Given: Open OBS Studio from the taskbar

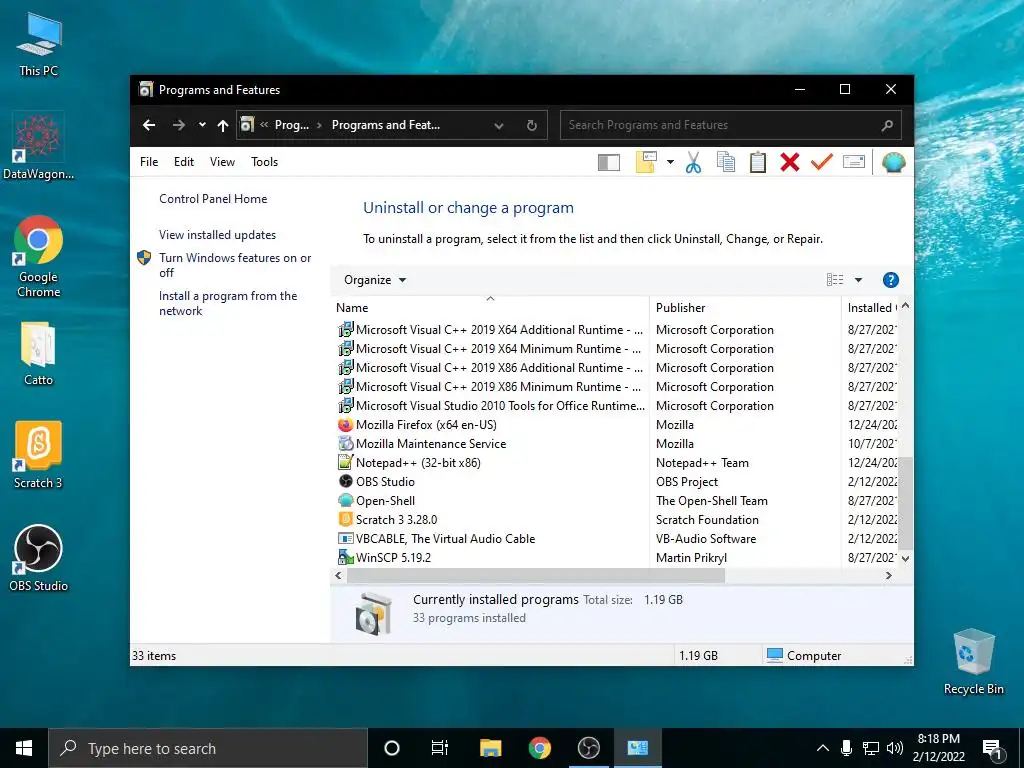Looking at the screenshot, I should (x=588, y=748).
